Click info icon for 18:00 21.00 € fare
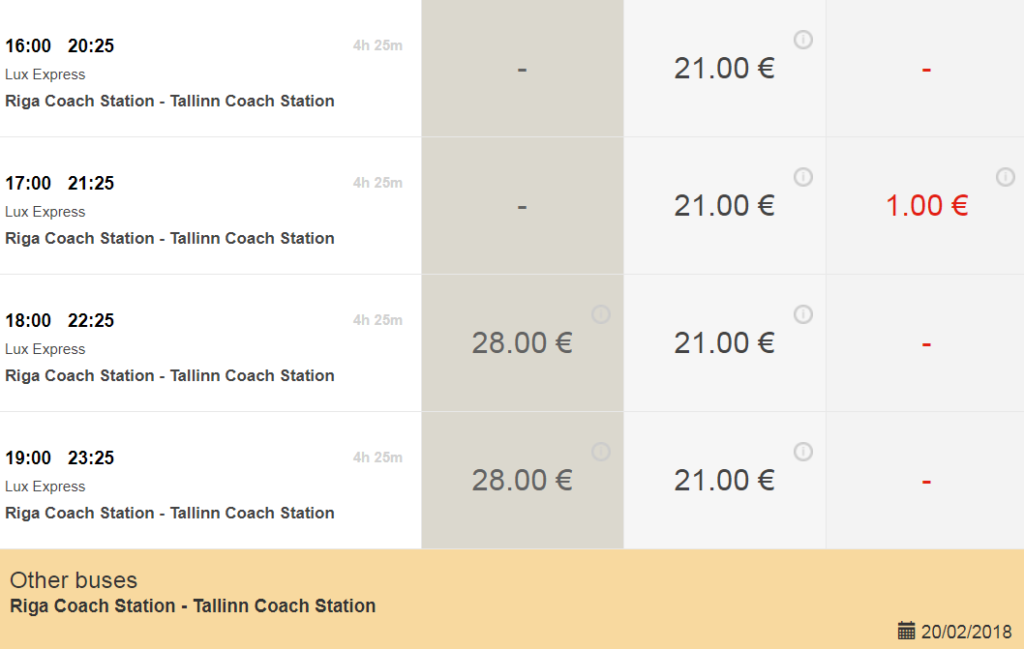This screenshot has width=1024, height=649. click(803, 314)
